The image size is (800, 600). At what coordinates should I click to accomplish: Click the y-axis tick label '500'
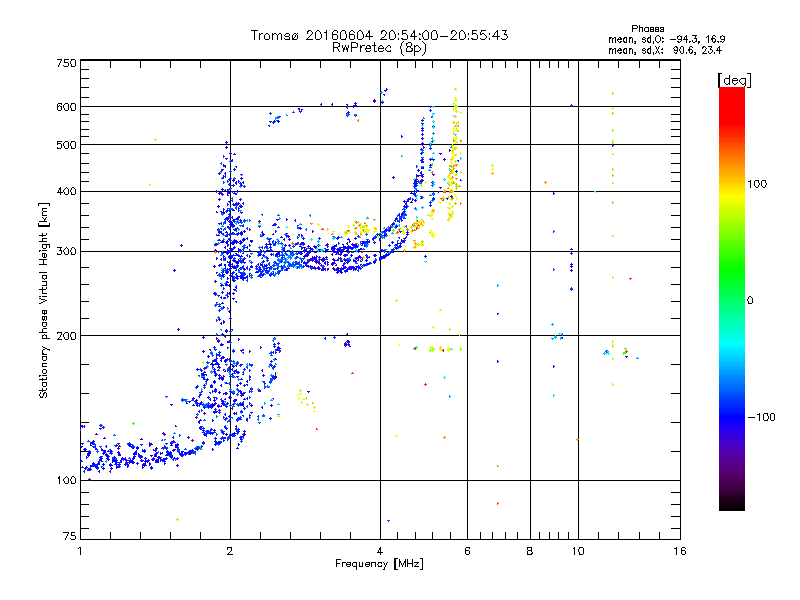point(67,145)
